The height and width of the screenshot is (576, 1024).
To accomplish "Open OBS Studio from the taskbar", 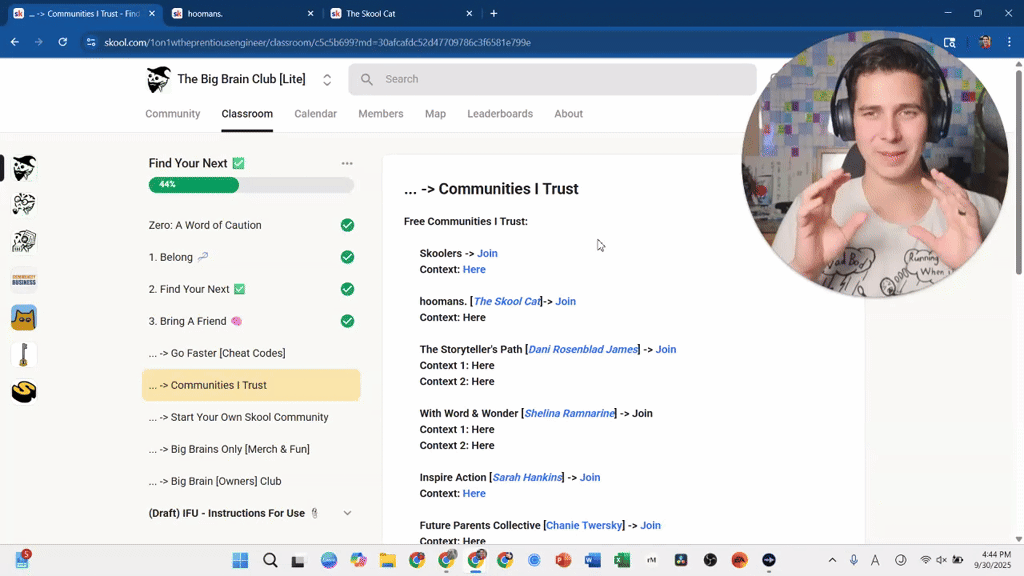I will (710, 560).
